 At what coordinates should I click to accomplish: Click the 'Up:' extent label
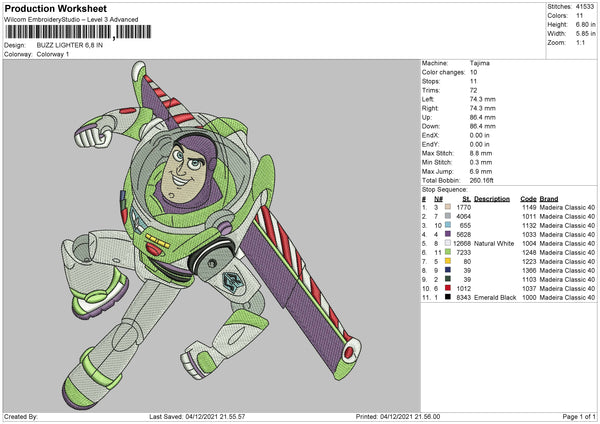427,117
